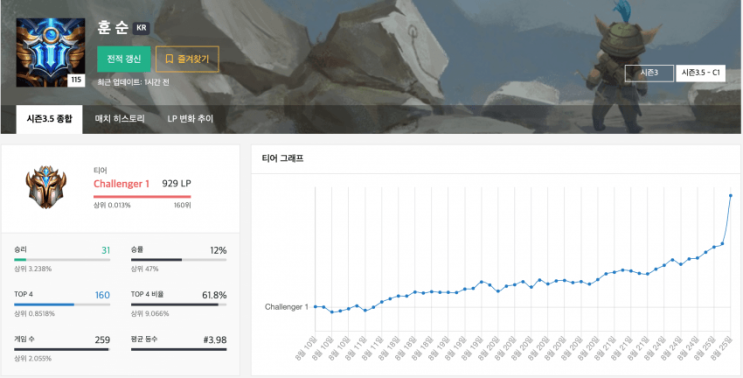Select the 시즌3.5 - C1 season toggle
743x378 pixels.
point(701,73)
